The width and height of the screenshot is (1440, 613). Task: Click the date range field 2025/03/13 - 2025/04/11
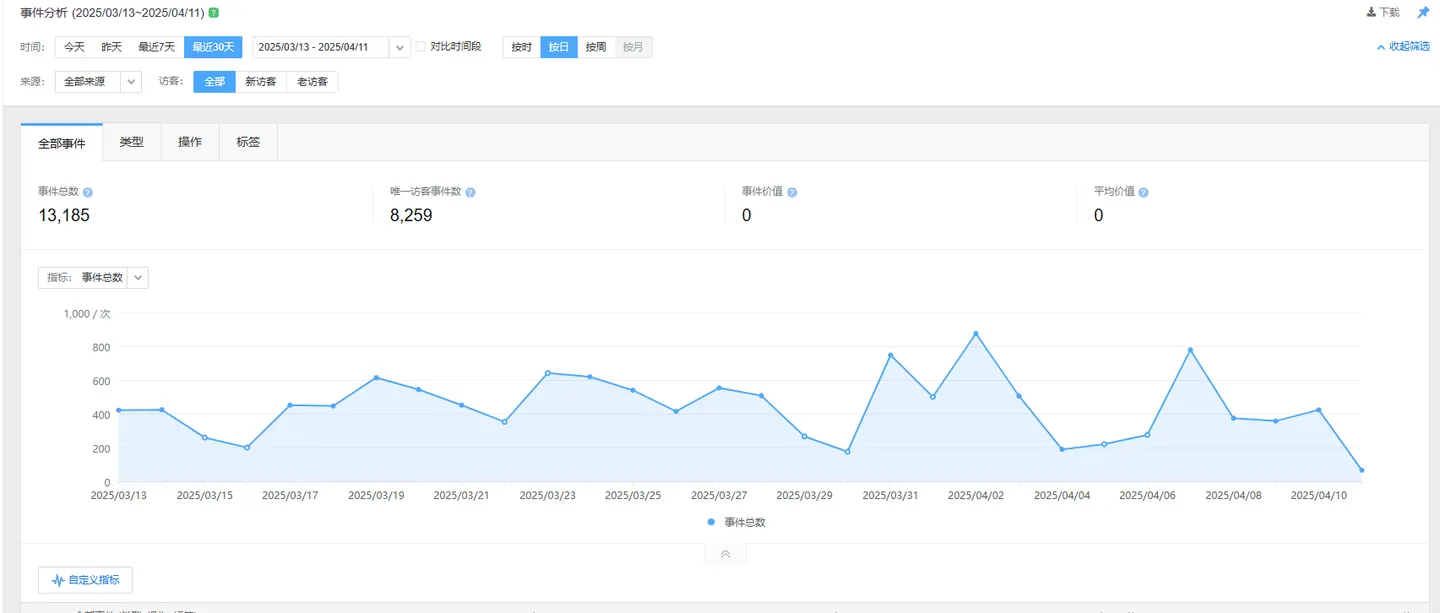pyautogui.click(x=320, y=47)
